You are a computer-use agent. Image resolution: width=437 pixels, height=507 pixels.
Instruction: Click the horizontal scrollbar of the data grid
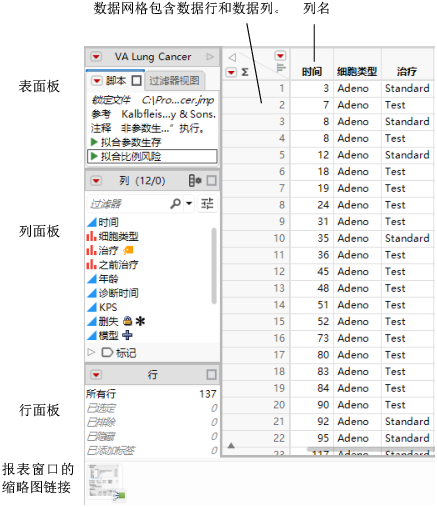tap(371, 450)
